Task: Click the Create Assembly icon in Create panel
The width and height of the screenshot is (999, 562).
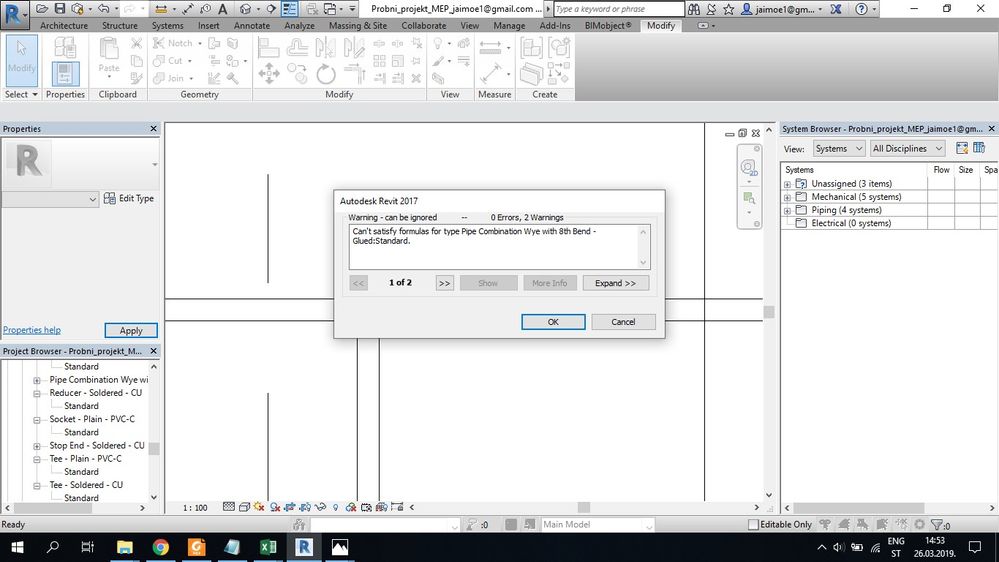Action: click(x=531, y=47)
